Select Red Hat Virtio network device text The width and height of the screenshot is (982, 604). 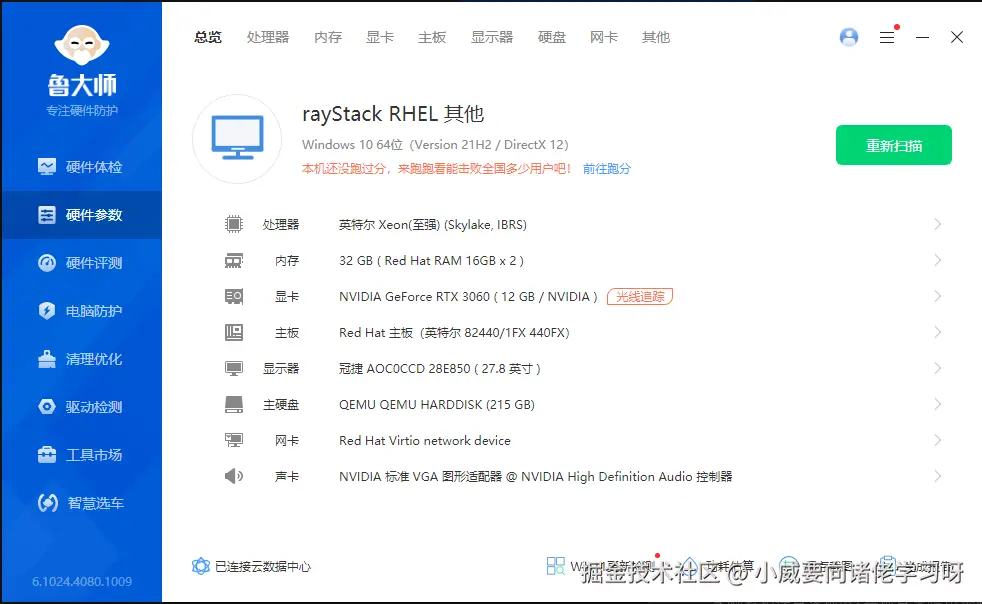pyautogui.click(x=425, y=440)
